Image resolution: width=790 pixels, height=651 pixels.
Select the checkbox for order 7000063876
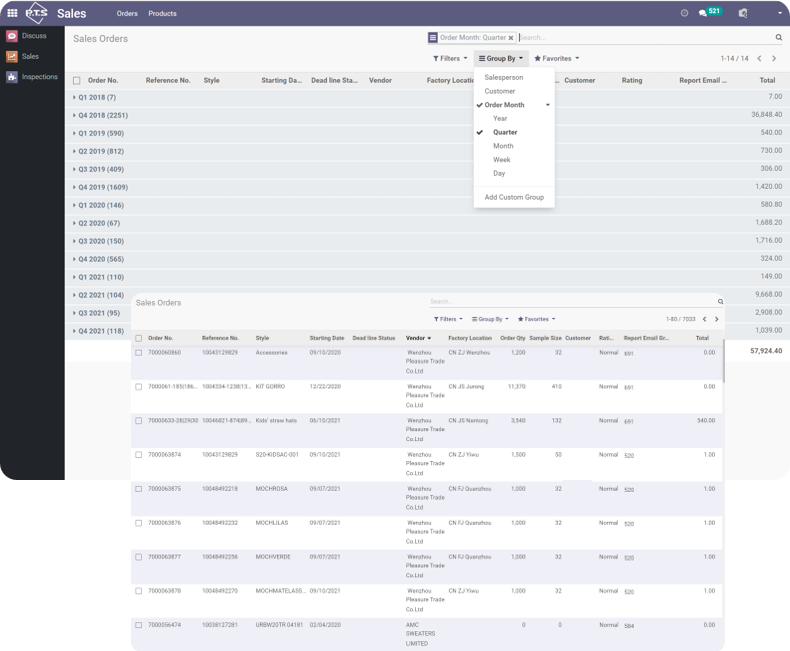(139, 523)
